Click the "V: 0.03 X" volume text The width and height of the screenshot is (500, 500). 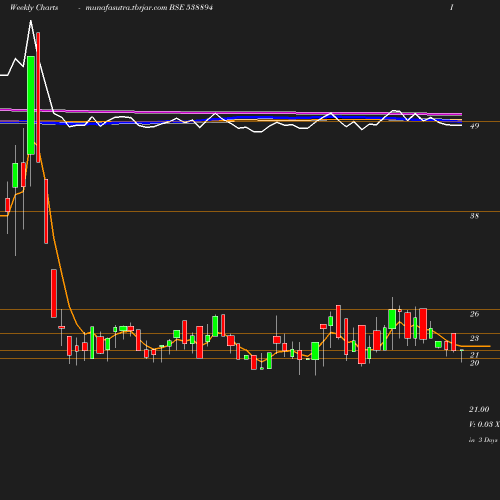pos(484,424)
